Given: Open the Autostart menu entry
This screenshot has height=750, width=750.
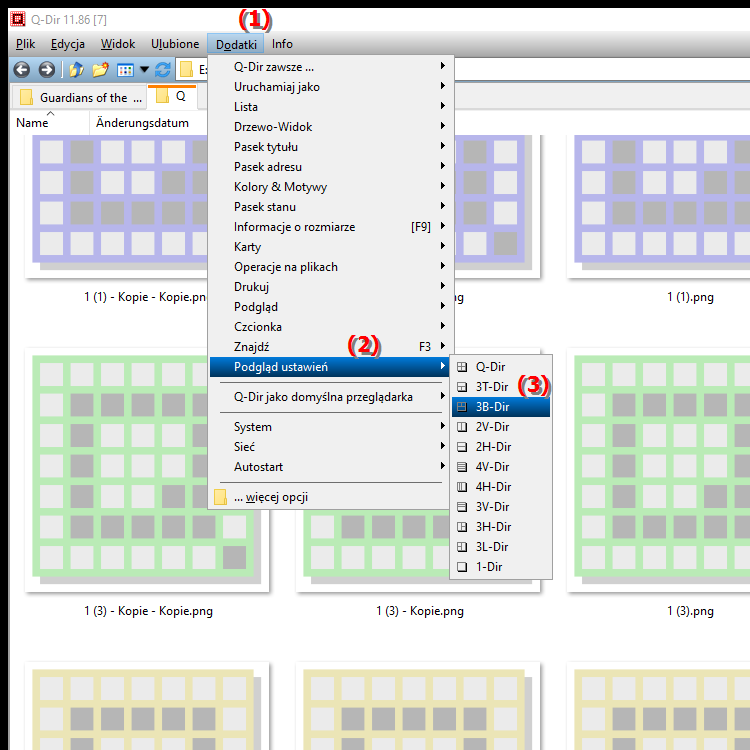Looking at the screenshot, I should [x=331, y=467].
